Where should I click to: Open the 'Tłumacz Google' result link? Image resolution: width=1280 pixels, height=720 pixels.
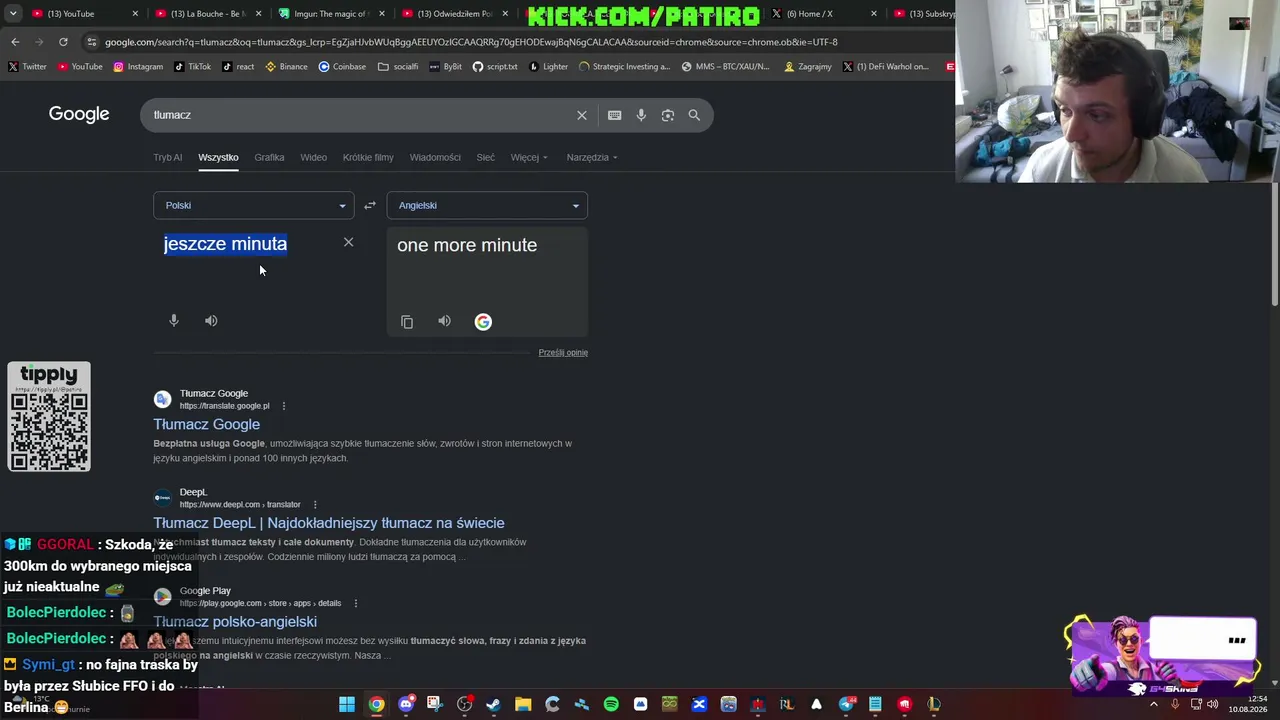coord(207,424)
